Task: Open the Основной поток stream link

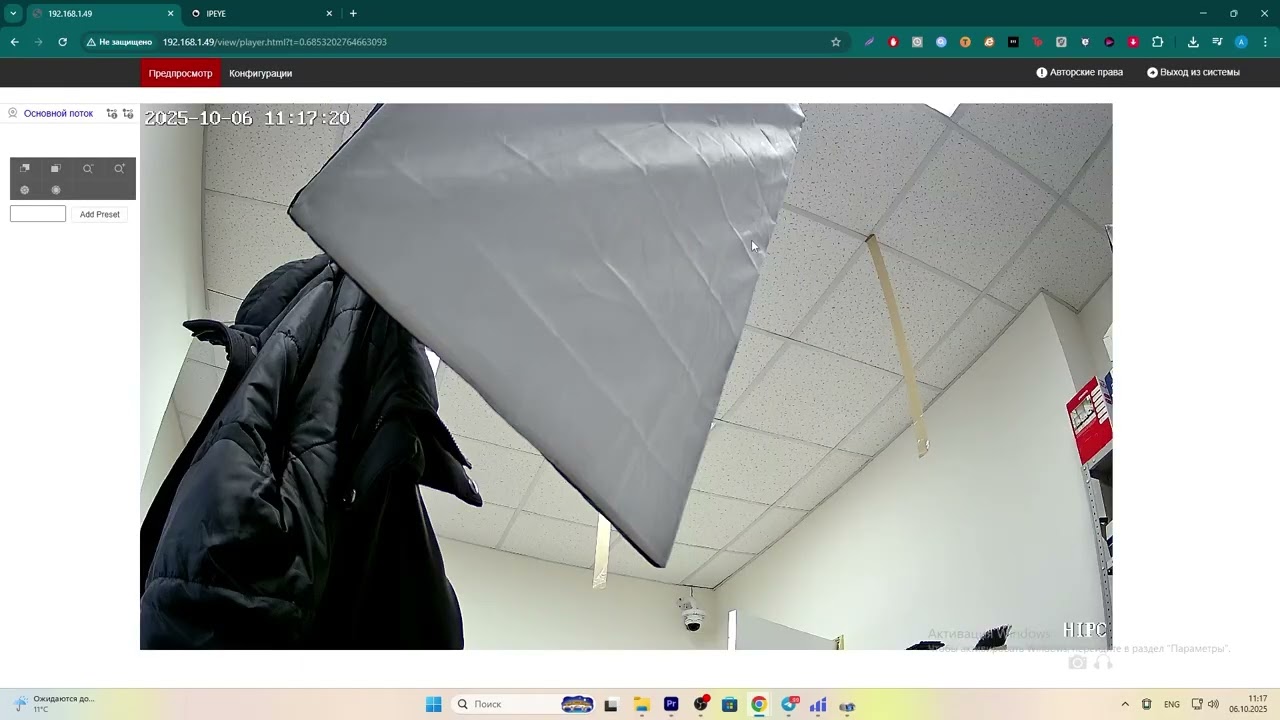Action: pos(58,114)
